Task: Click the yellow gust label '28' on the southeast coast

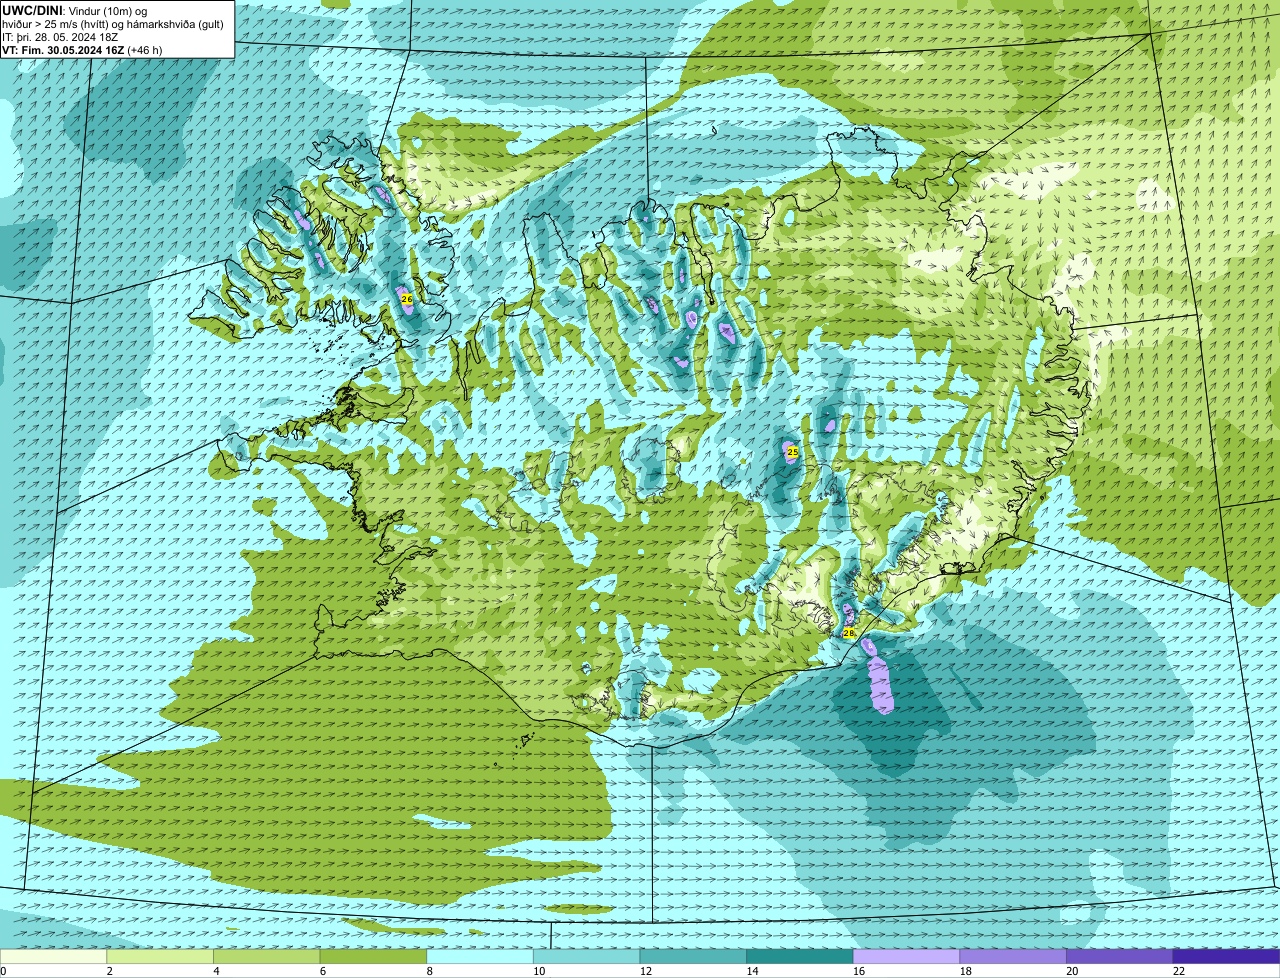Action: coord(848,633)
